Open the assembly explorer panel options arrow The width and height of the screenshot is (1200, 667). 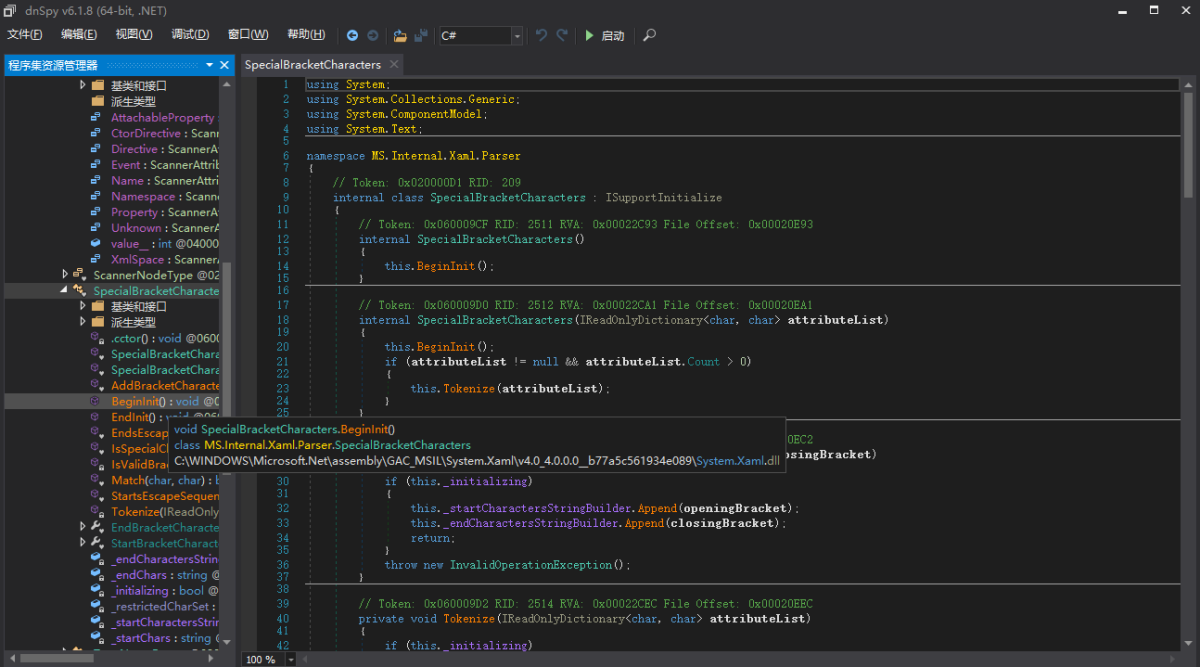point(210,65)
